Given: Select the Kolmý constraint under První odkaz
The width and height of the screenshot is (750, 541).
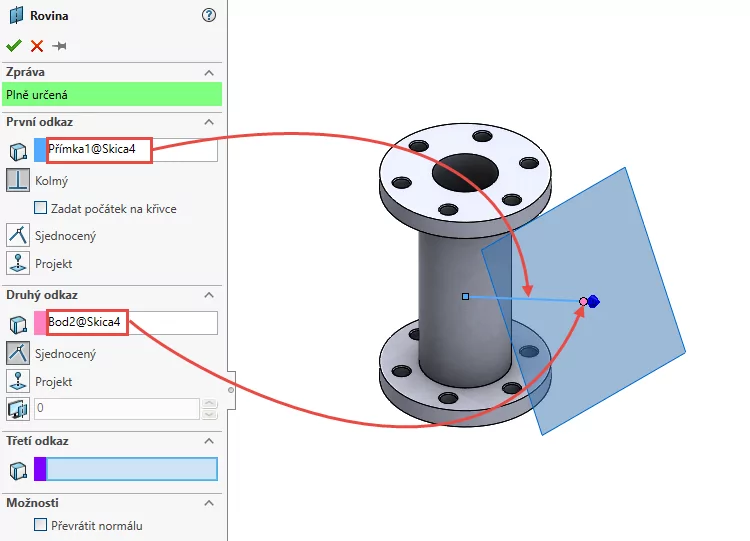Looking at the screenshot, I should (x=18, y=181).
